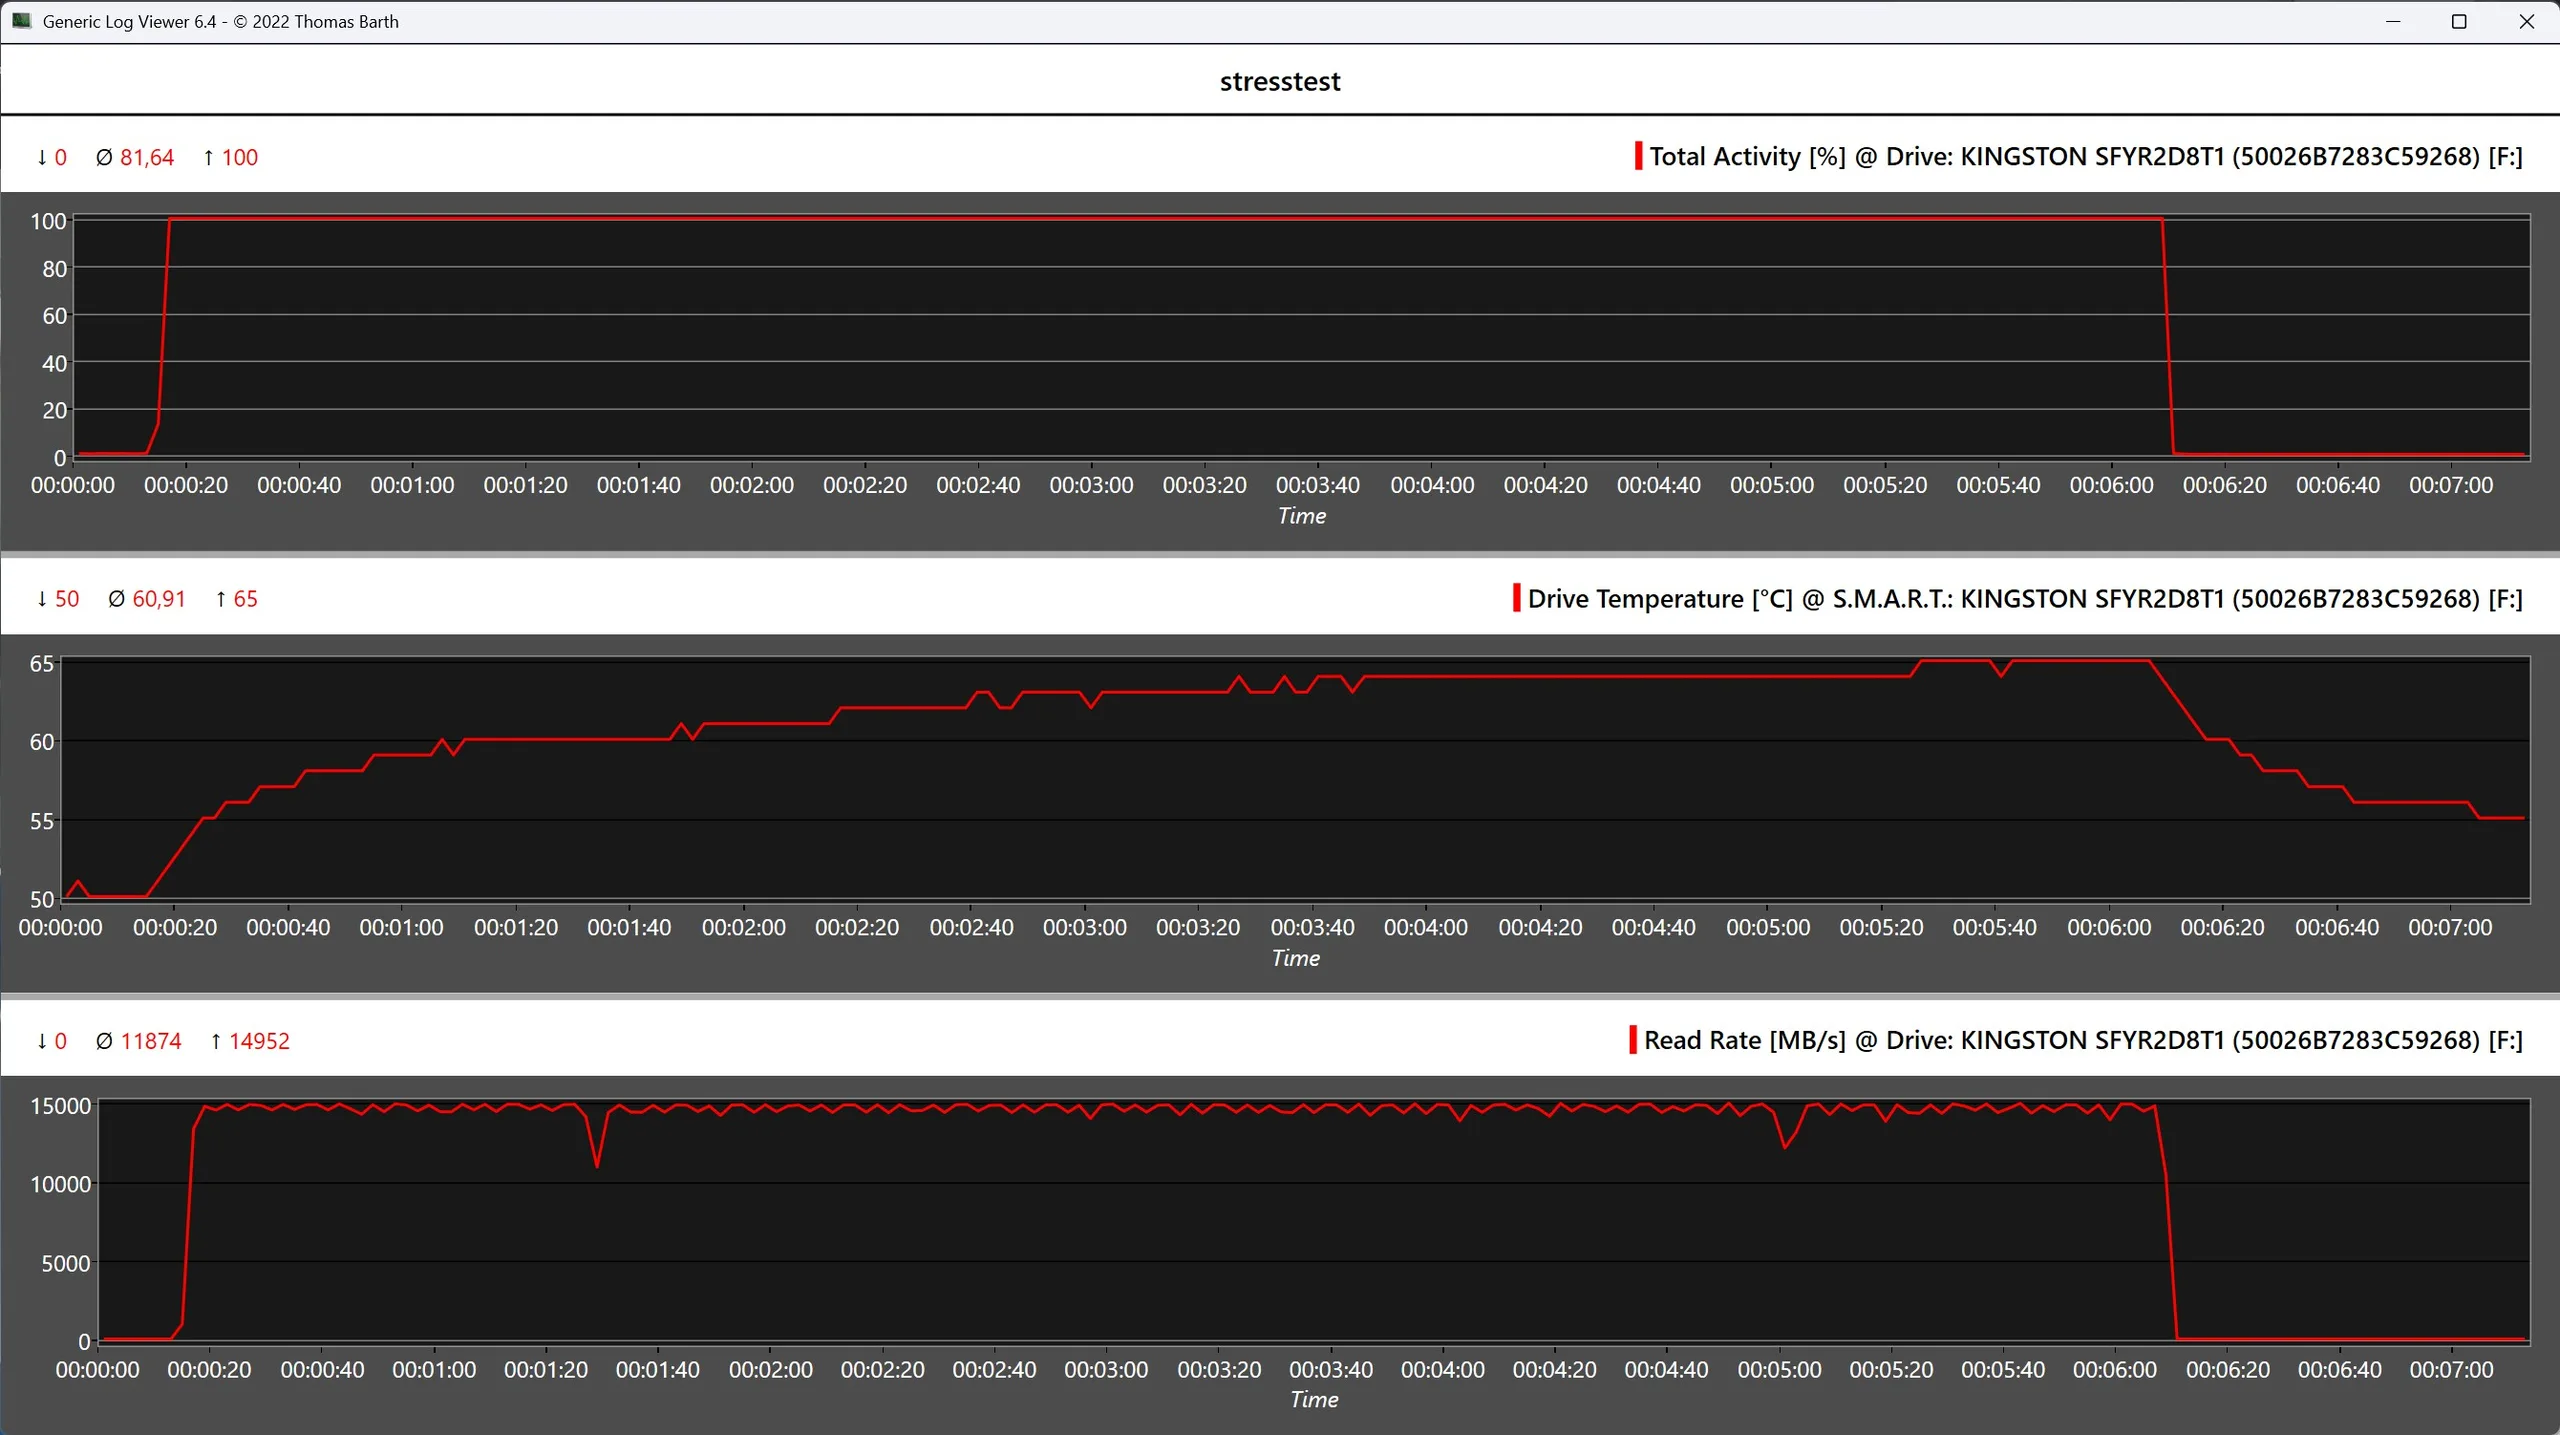The width and height of the screenshot is (2560, 1435).
Task: Click the stresstest chart title
Action: coord(1280,81)
